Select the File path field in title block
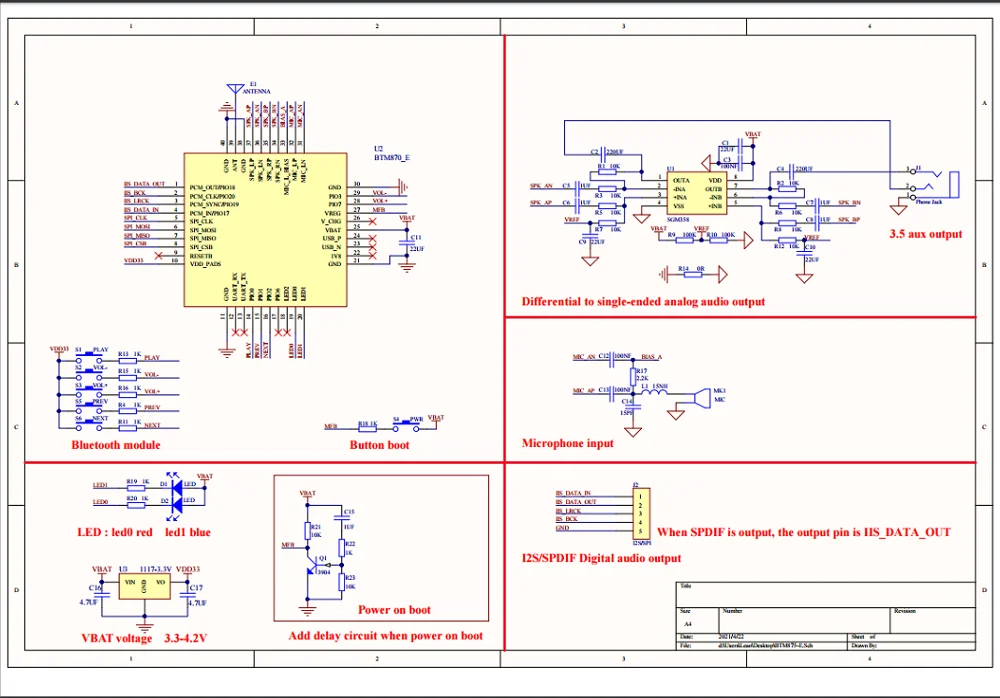This screenshot has width=1000, height=698. (x=762, y=646)
